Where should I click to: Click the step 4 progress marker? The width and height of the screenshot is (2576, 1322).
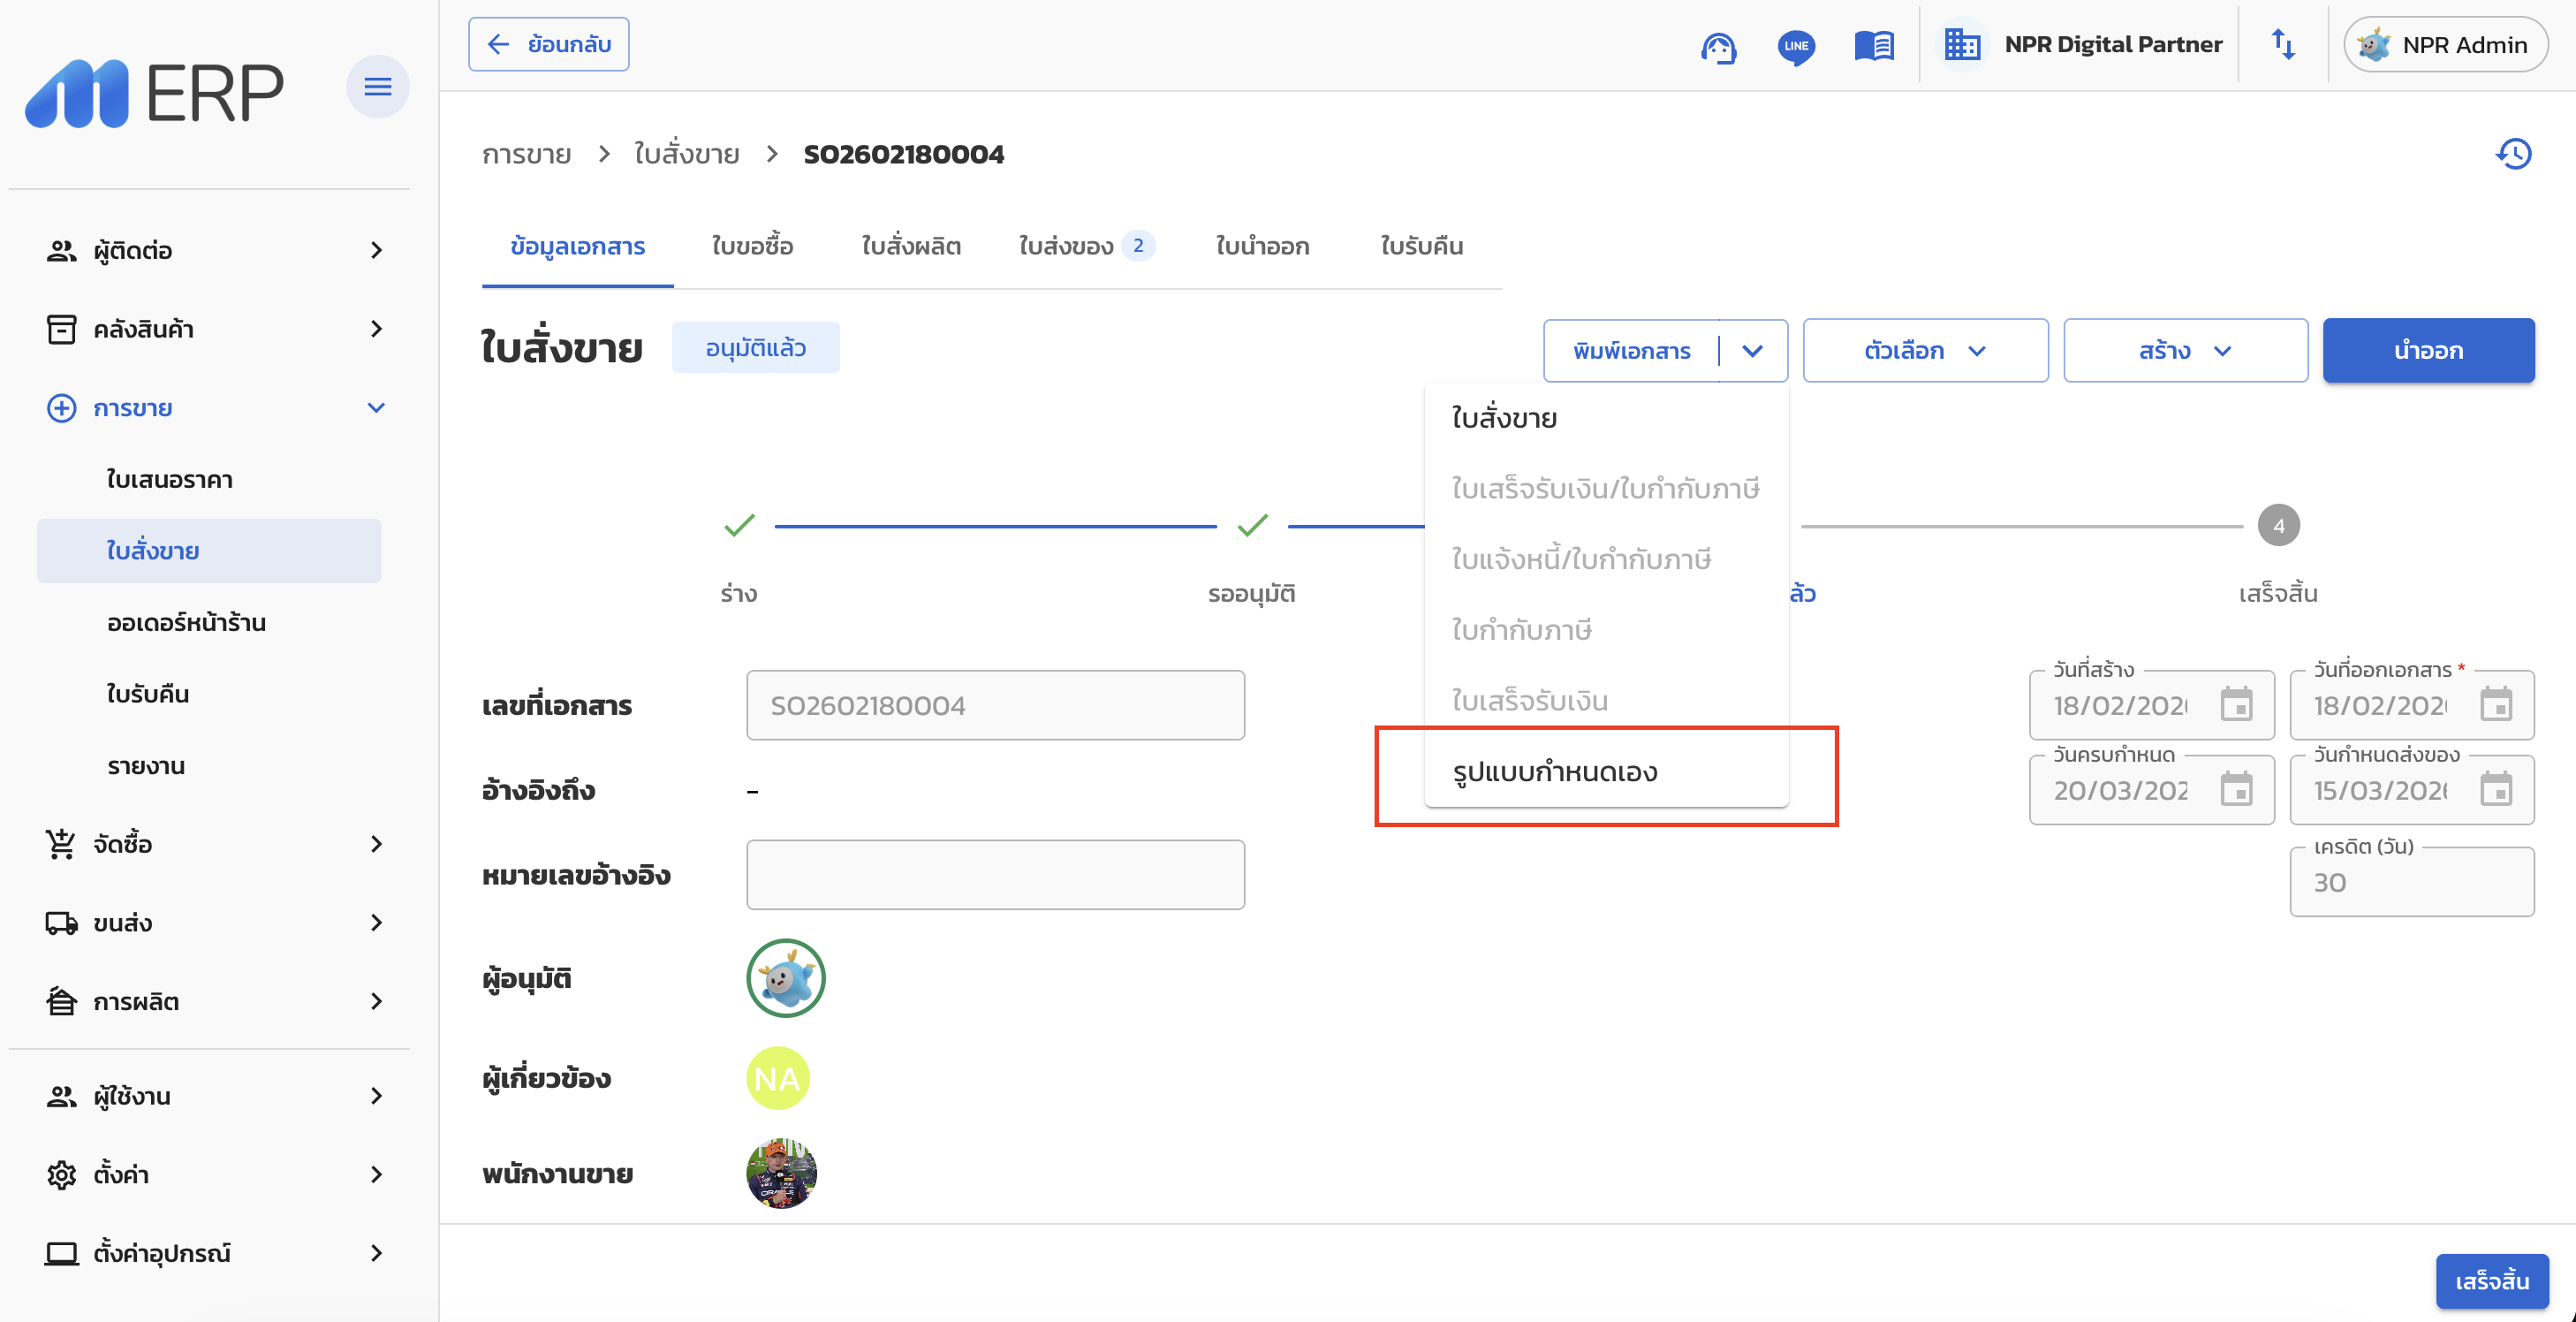[2278, 526]
